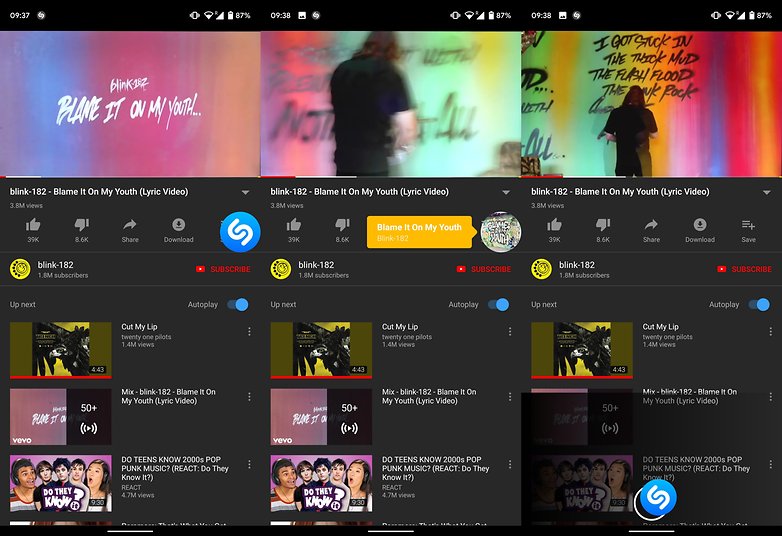Like the video in the left screen

pyautogui.click(x=33, y=225)
